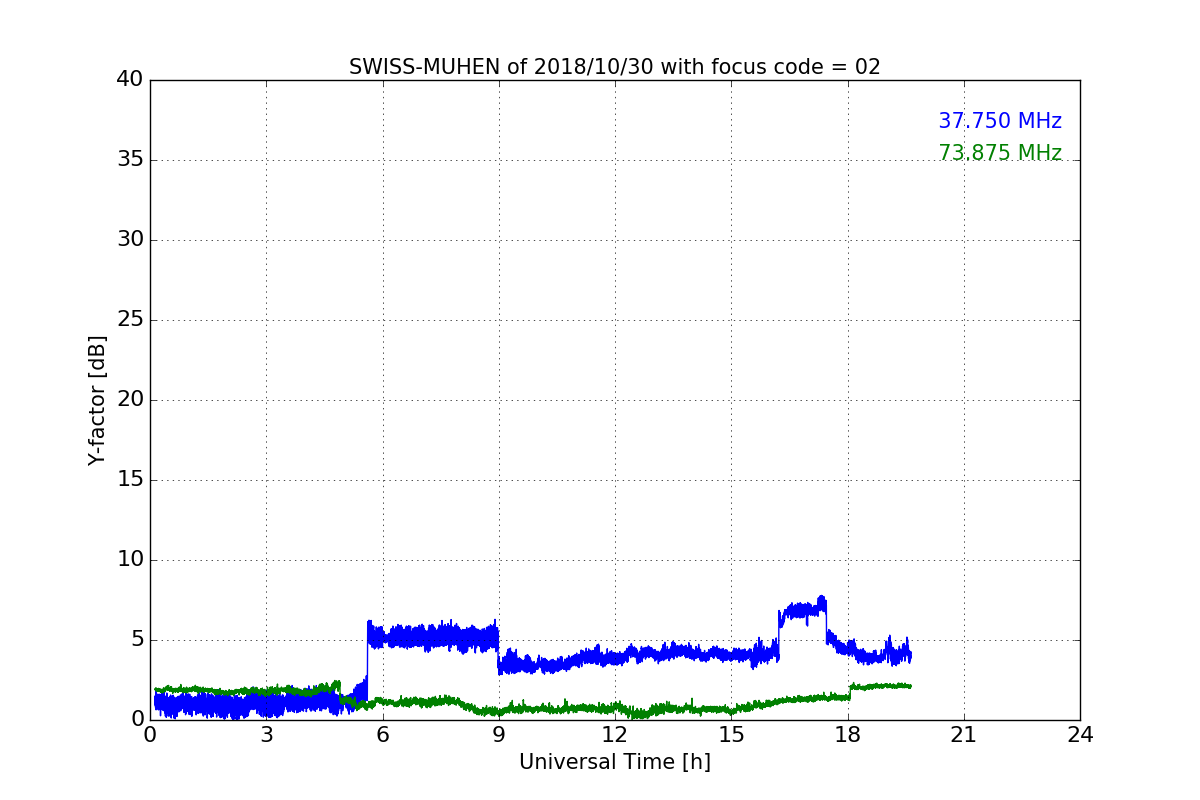Click y-axis tick label 40
This screenshot has width=1200, height=800.
[x=130, y=80]
